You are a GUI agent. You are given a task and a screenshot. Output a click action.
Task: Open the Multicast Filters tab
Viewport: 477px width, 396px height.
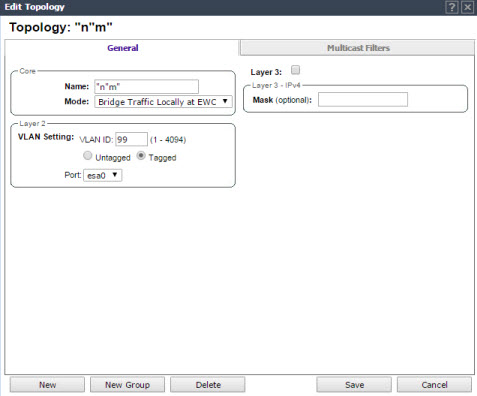click(x=358, y=48)
